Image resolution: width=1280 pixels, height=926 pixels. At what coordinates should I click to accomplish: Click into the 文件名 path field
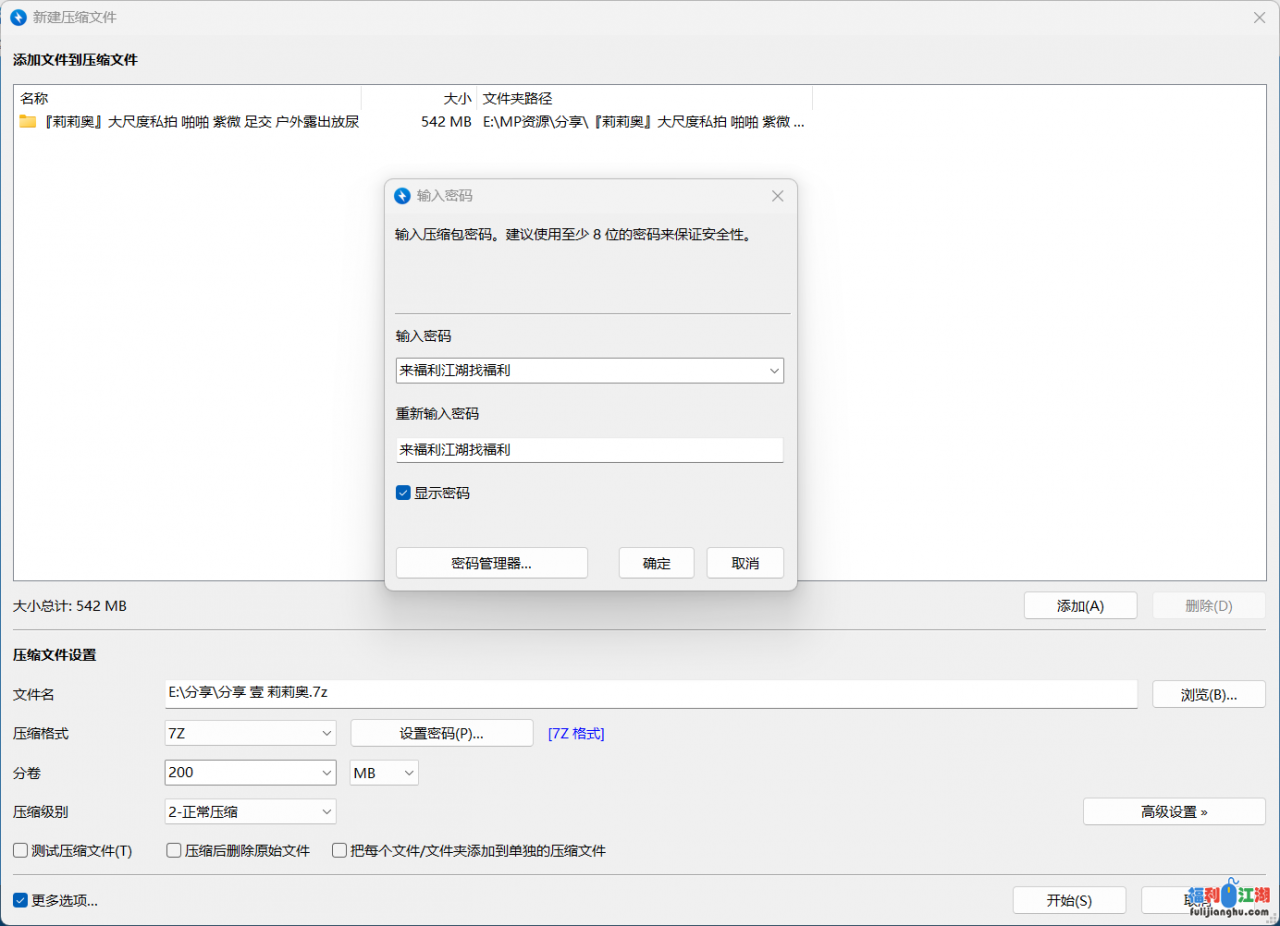[x=650, y=694]
